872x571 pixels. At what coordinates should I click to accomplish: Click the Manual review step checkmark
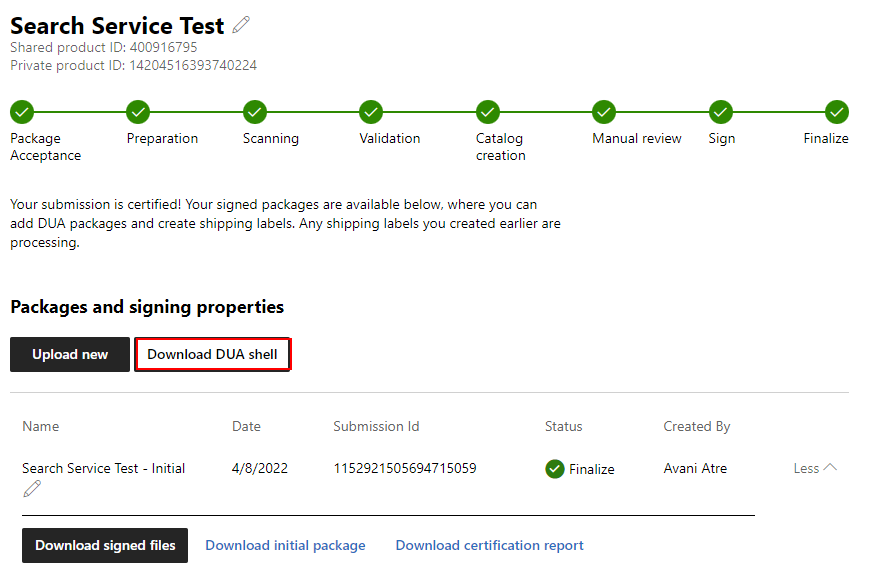[603, 112]
